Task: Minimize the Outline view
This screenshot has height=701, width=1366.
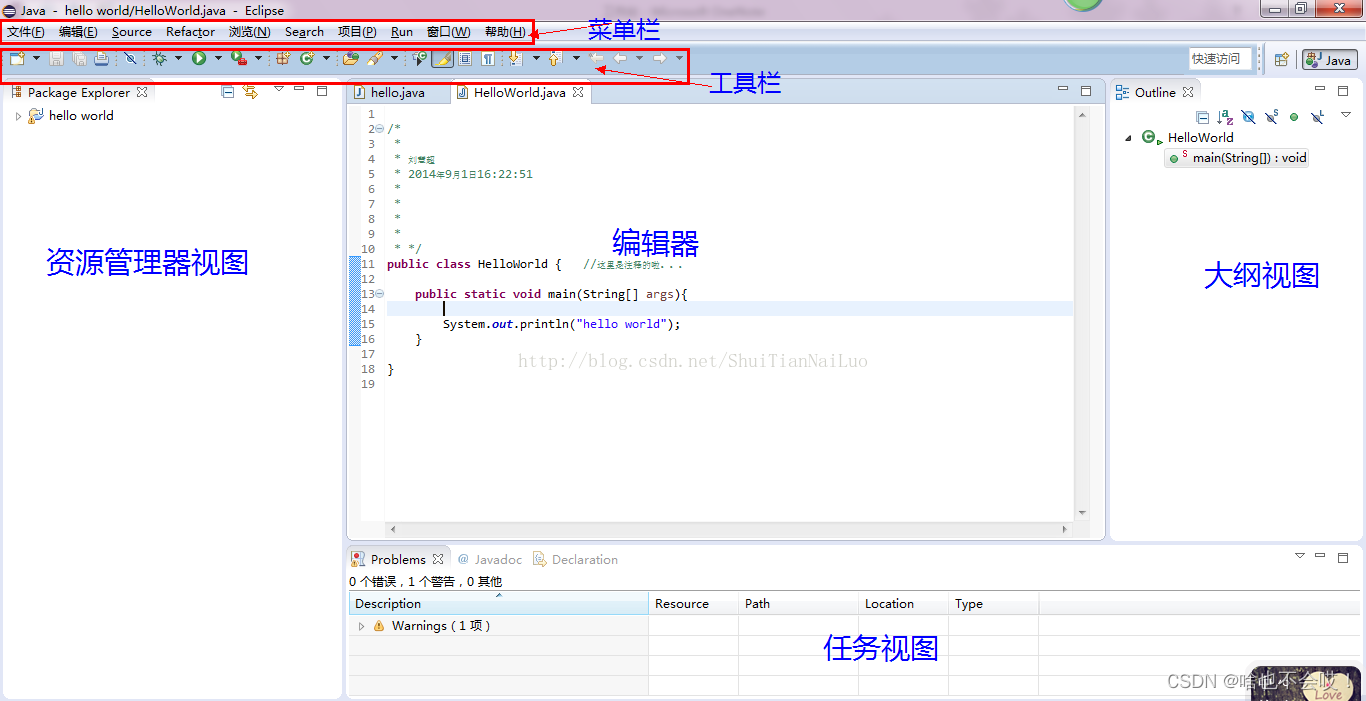Action: pos(1320,89)
